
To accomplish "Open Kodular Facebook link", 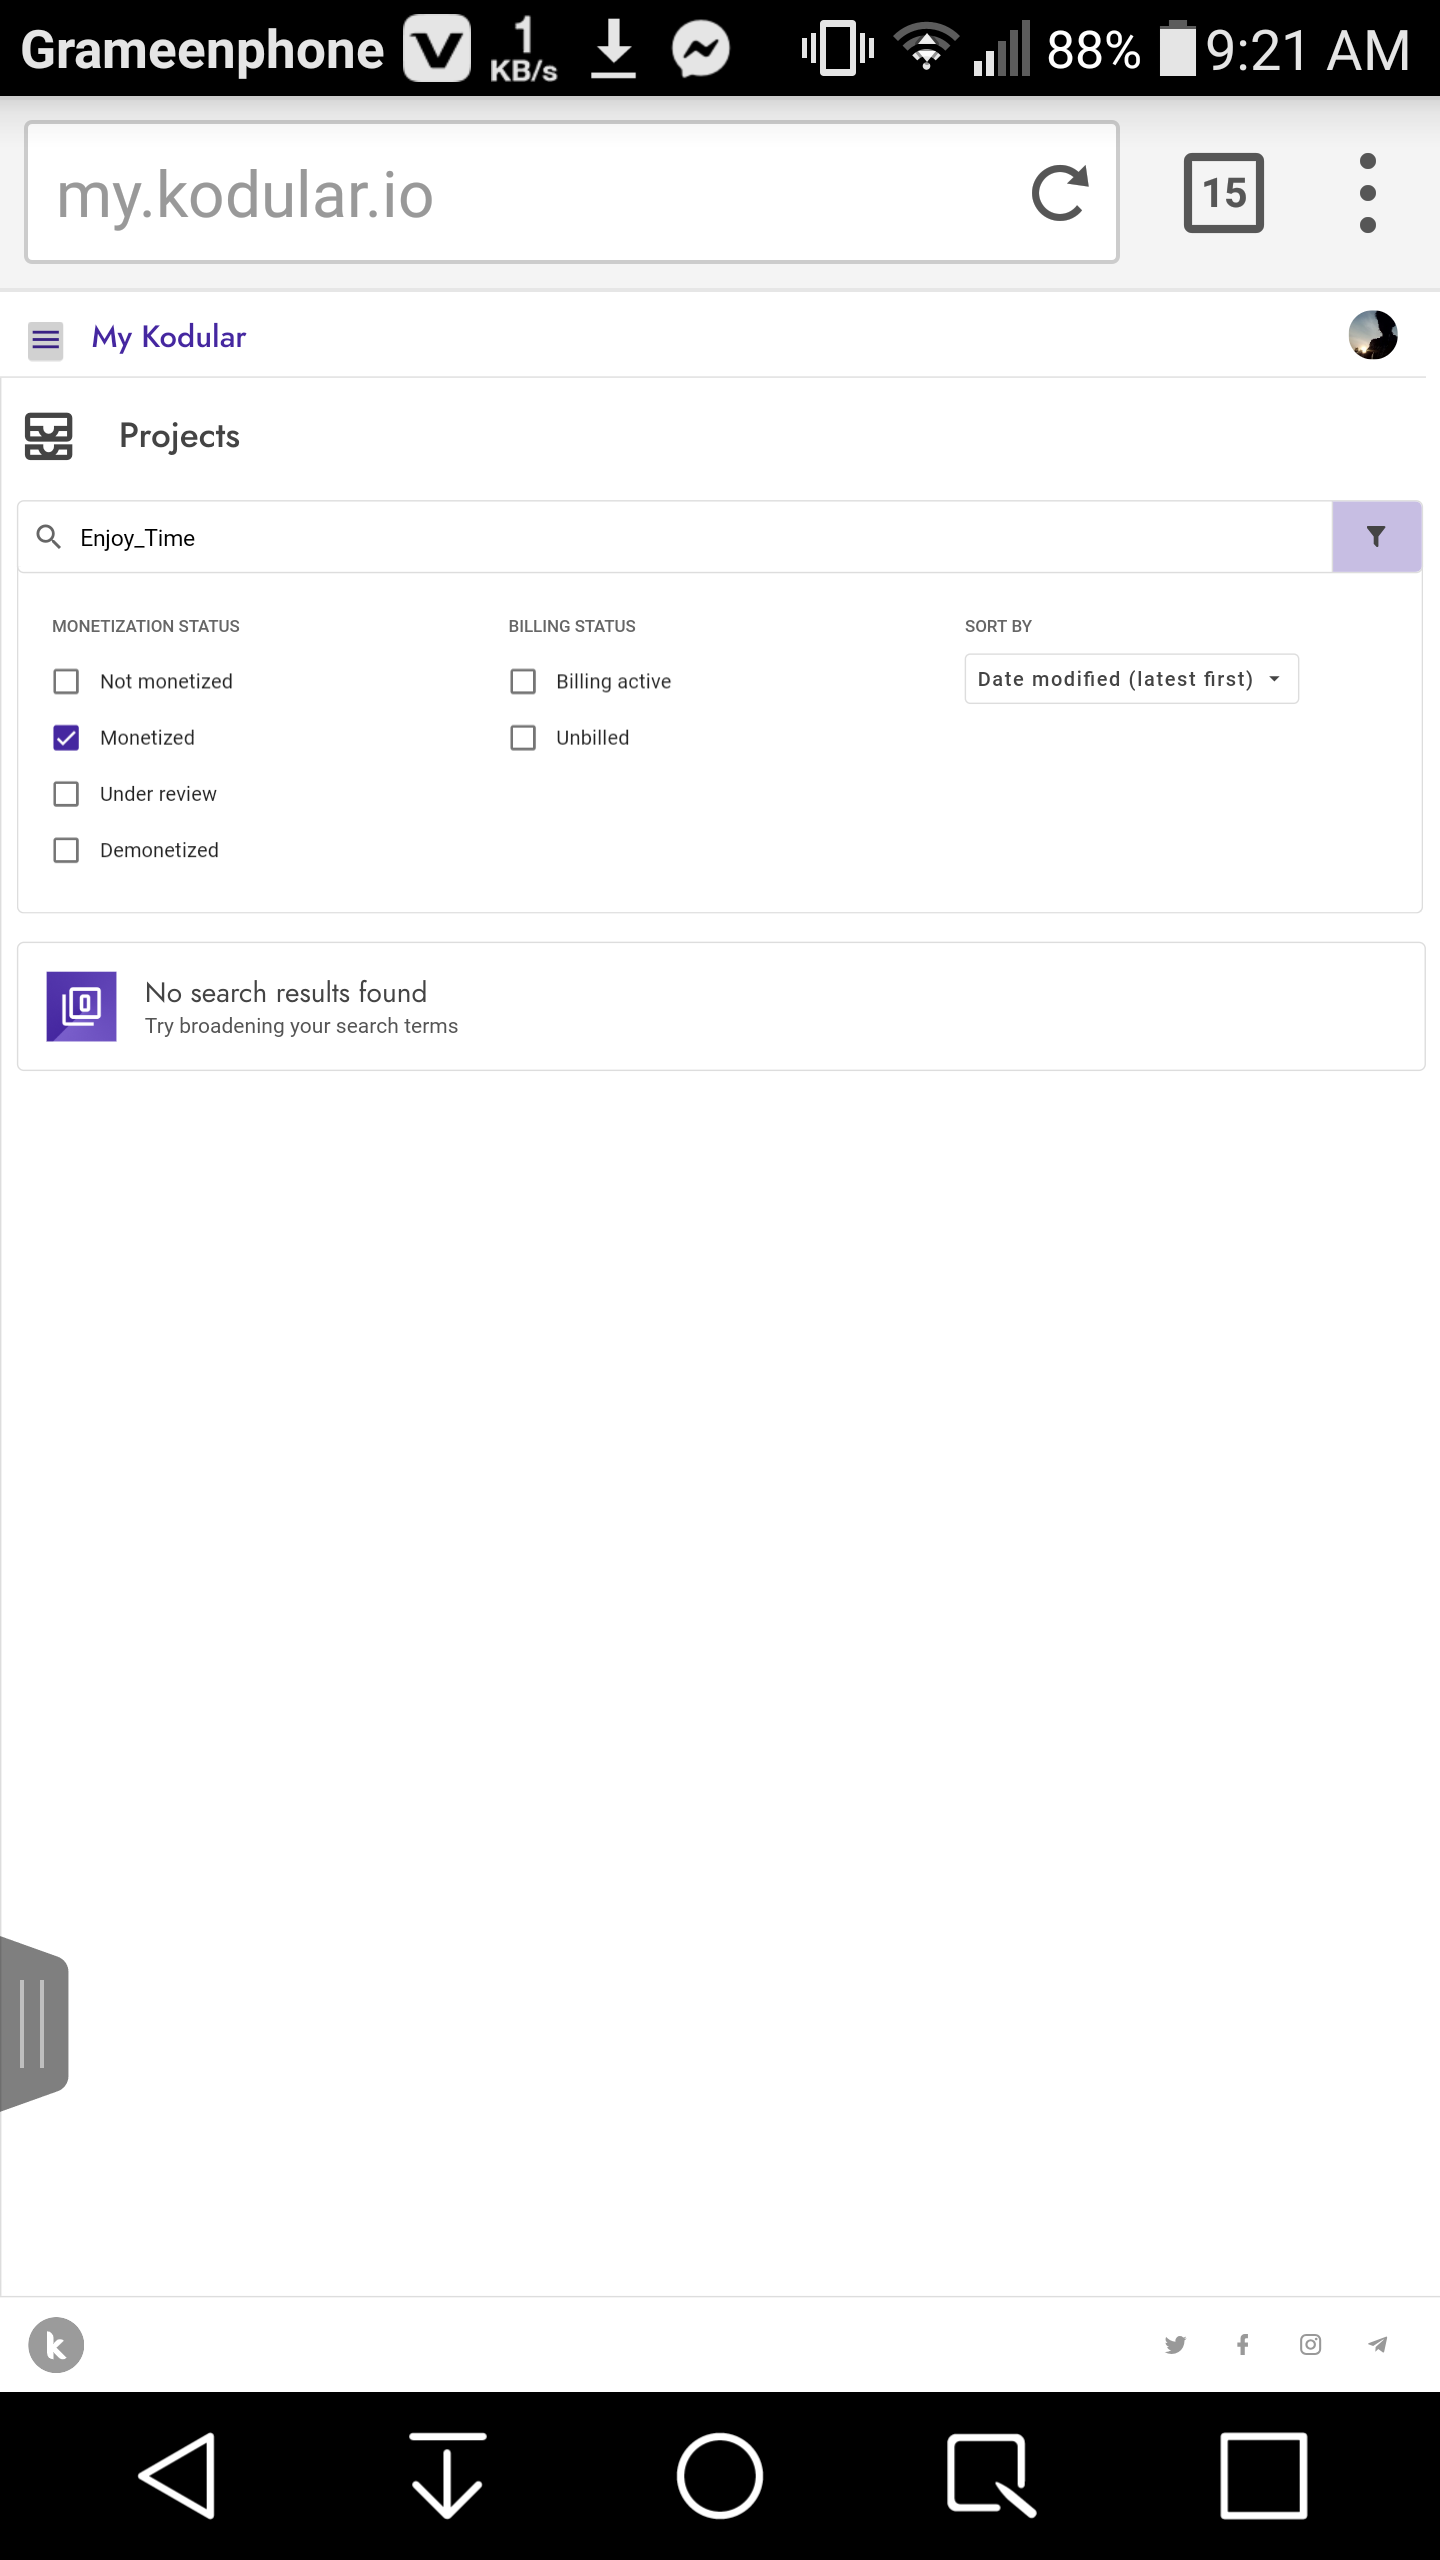I will point(1243,2345).
